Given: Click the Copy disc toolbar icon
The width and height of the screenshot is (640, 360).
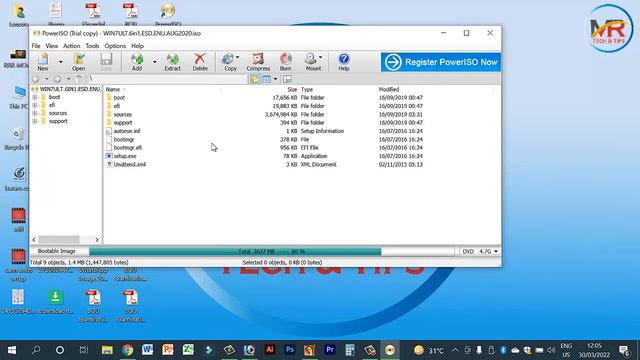Looking at the screenshot, I should click(229, 62).
